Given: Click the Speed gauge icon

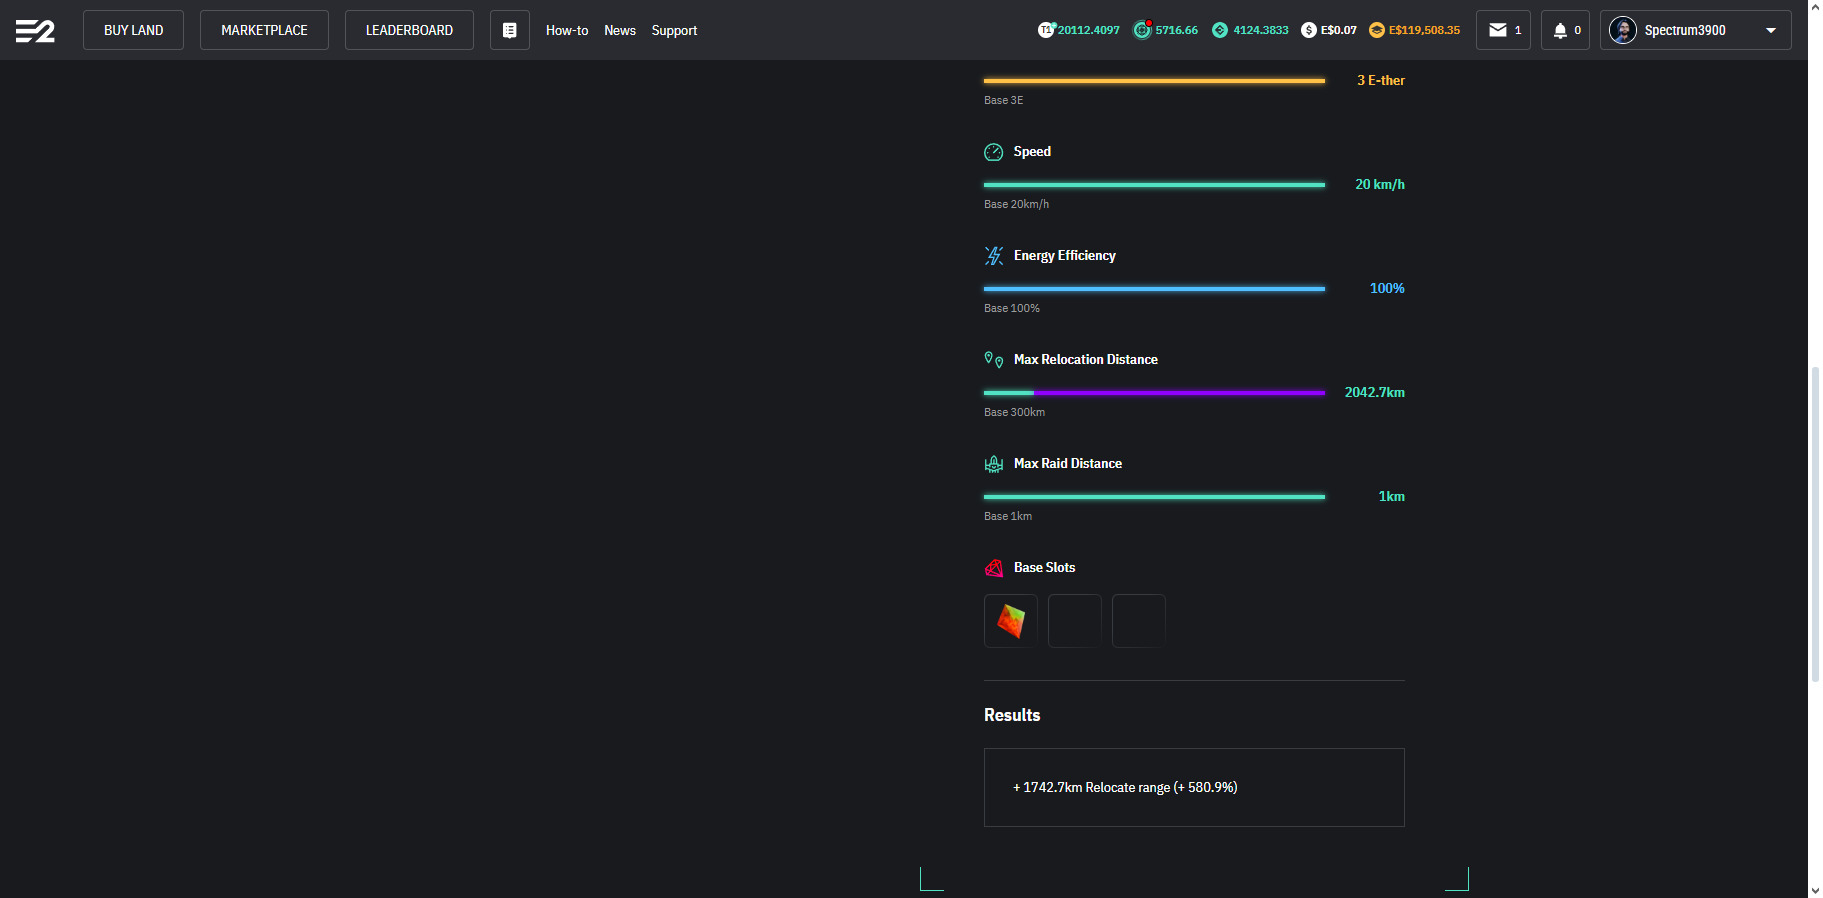Looking at the screenshot, I should 993,152.
